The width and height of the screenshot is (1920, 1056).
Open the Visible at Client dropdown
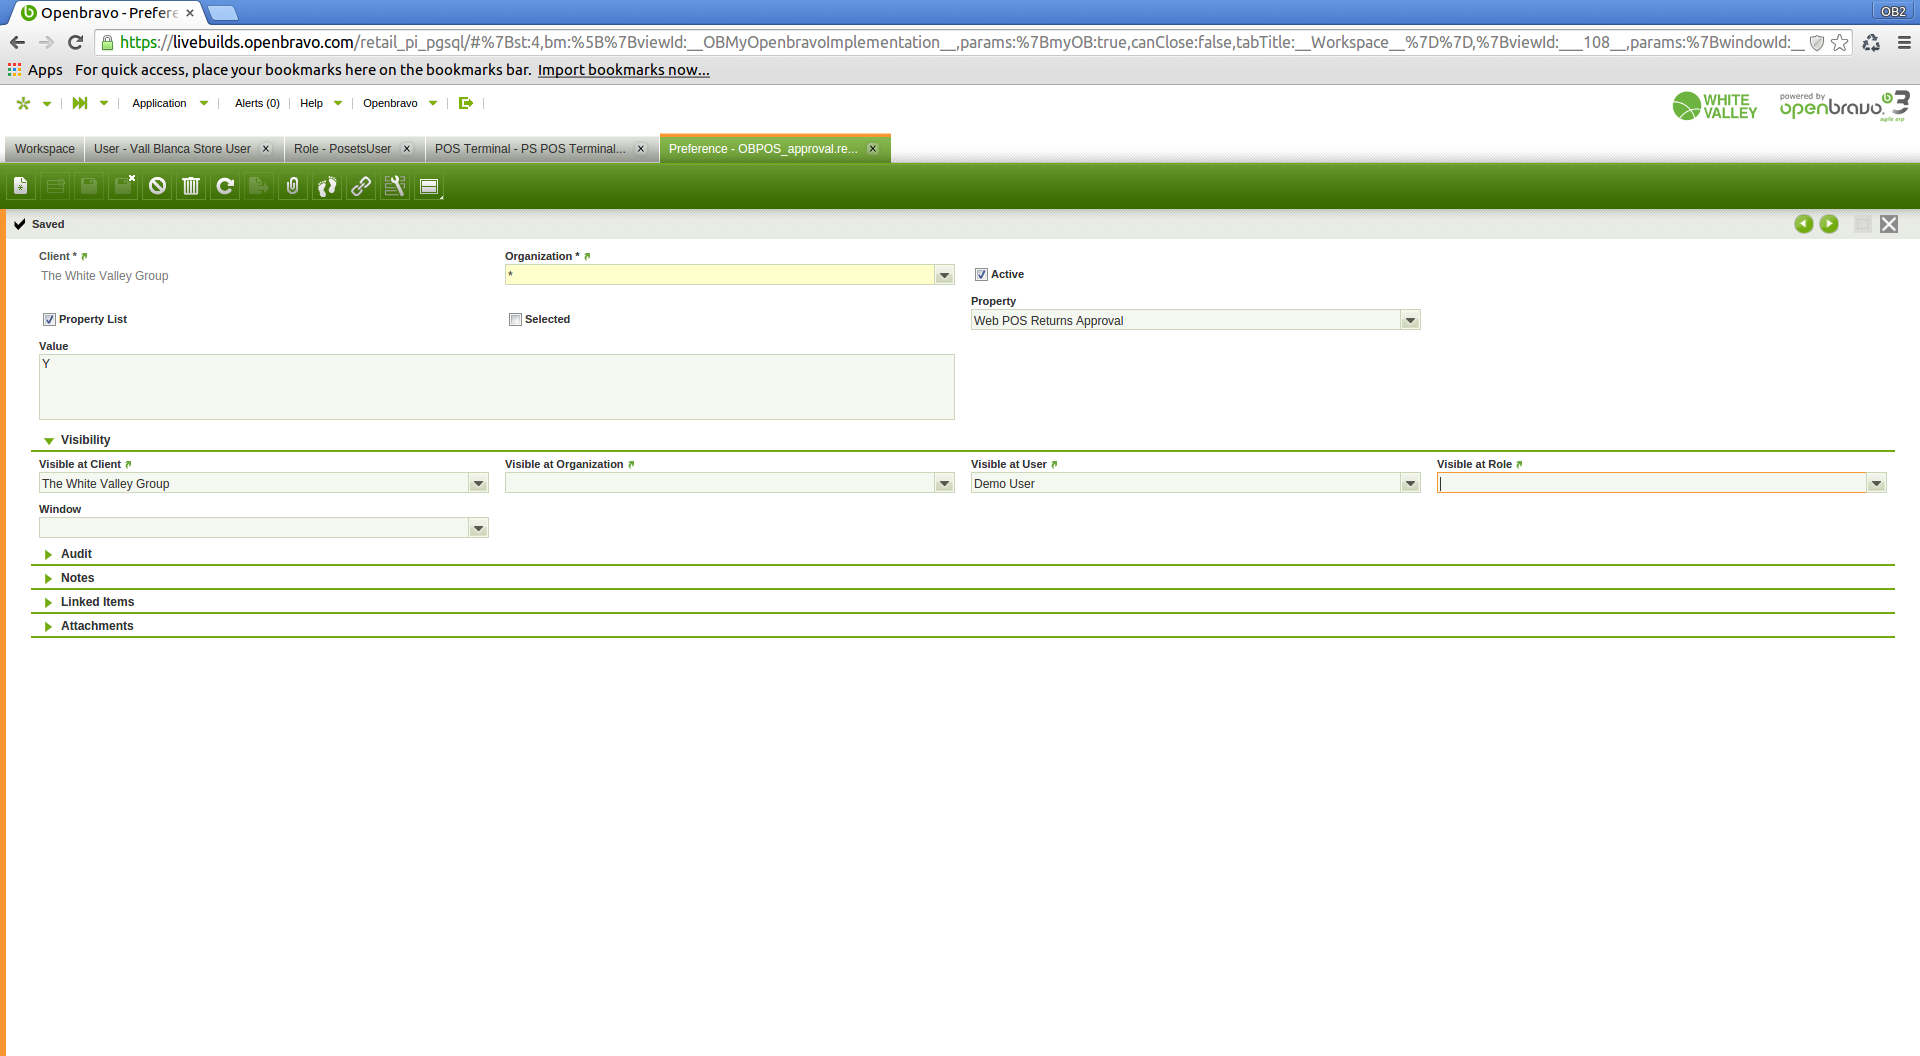[x=478, y=484]
